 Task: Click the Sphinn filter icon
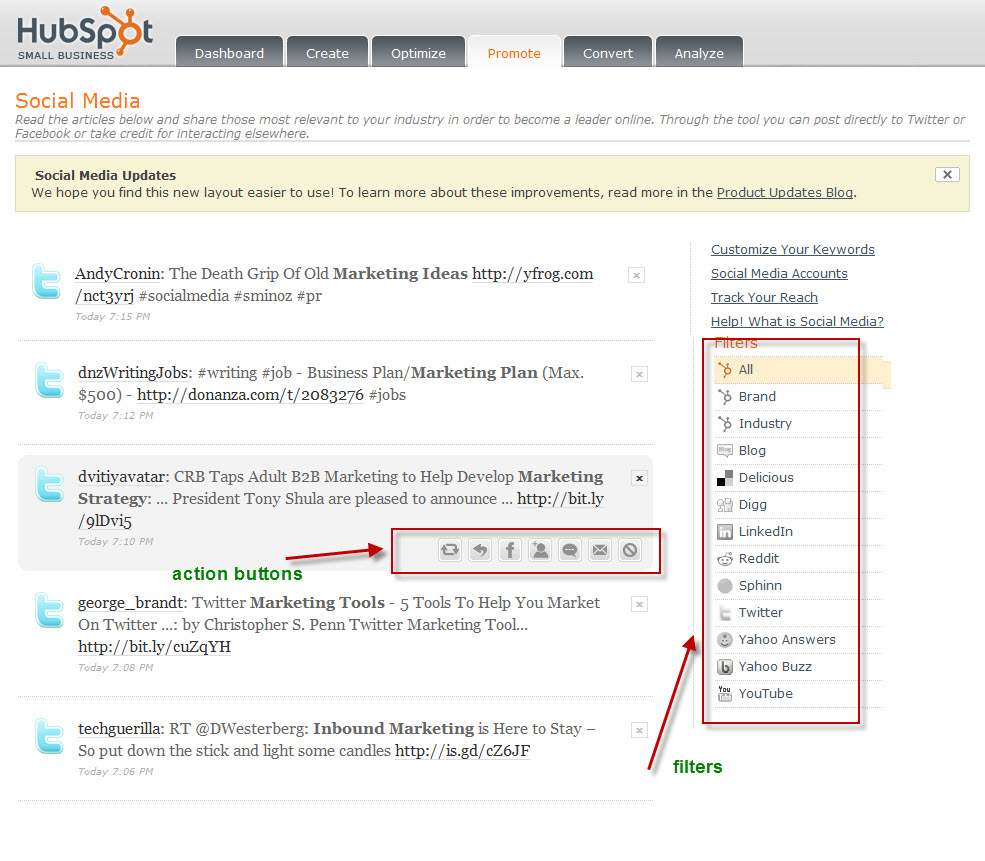[x=725, y=586]
